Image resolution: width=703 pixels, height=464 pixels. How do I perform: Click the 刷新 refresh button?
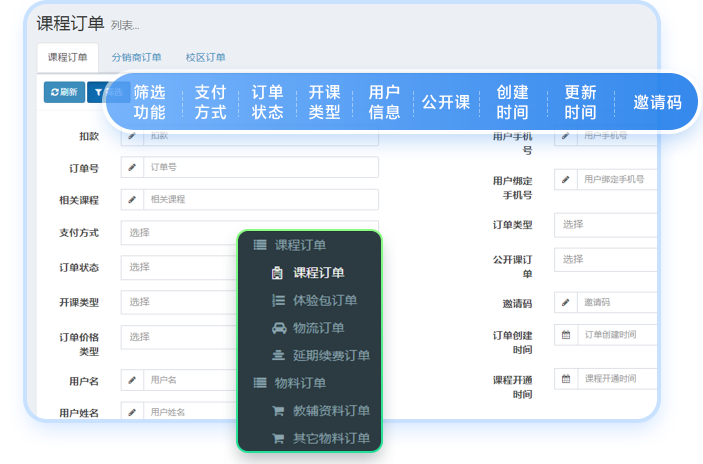point(64,92)
